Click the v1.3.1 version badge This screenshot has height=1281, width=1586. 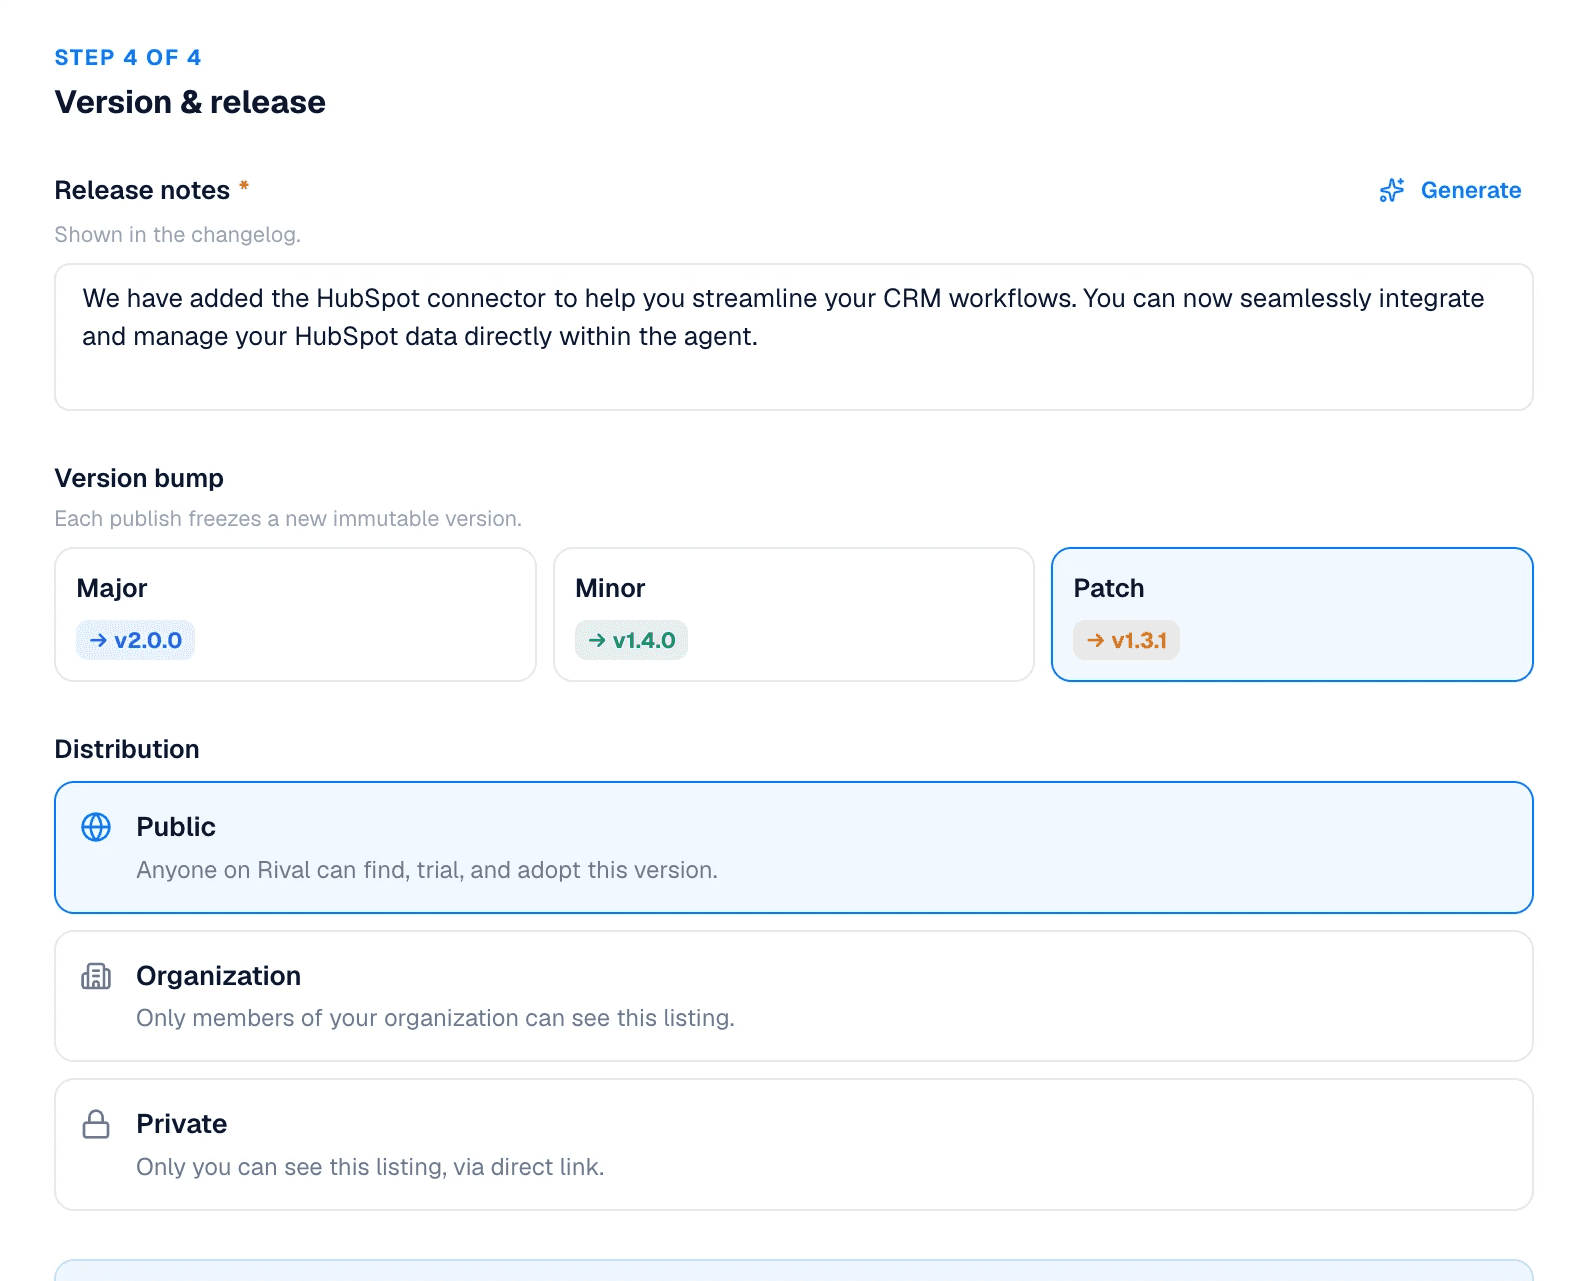click(x=1126, y=640)
